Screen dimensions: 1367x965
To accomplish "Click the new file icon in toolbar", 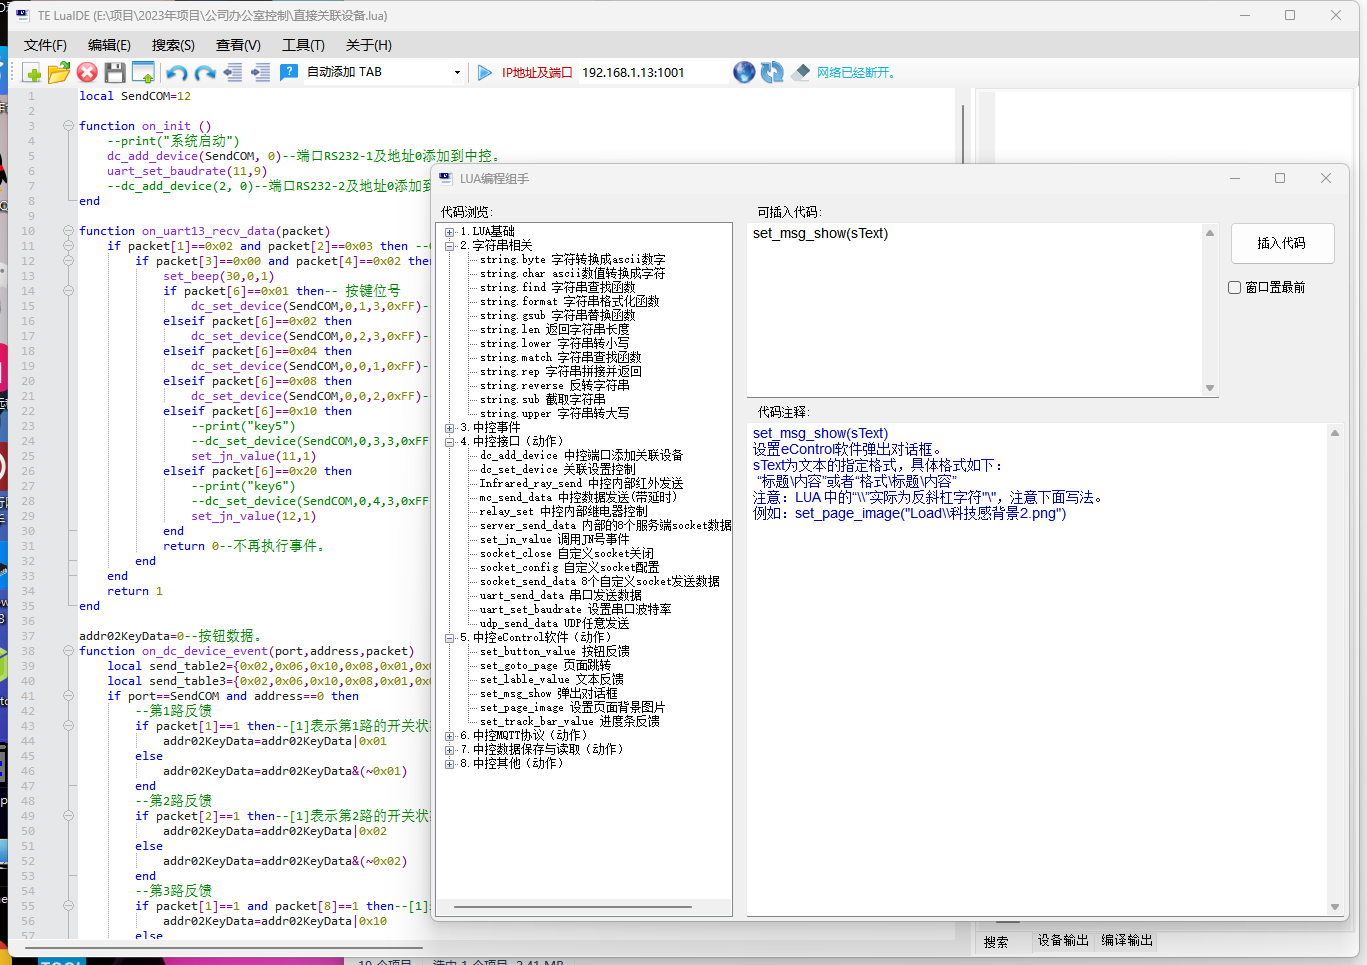I will (x=32, y=73).
